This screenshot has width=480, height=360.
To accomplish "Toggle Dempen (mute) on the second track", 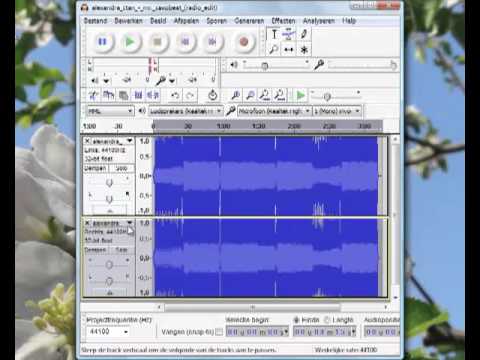I will [x=96, y=250].
